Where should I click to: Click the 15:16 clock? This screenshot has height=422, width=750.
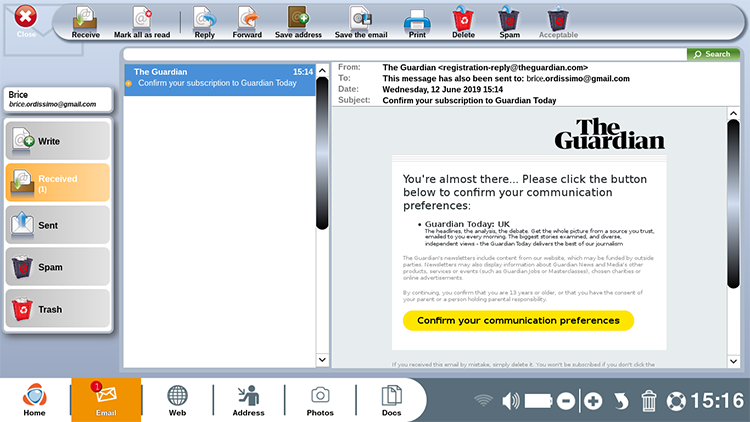[x=717, y=401]
